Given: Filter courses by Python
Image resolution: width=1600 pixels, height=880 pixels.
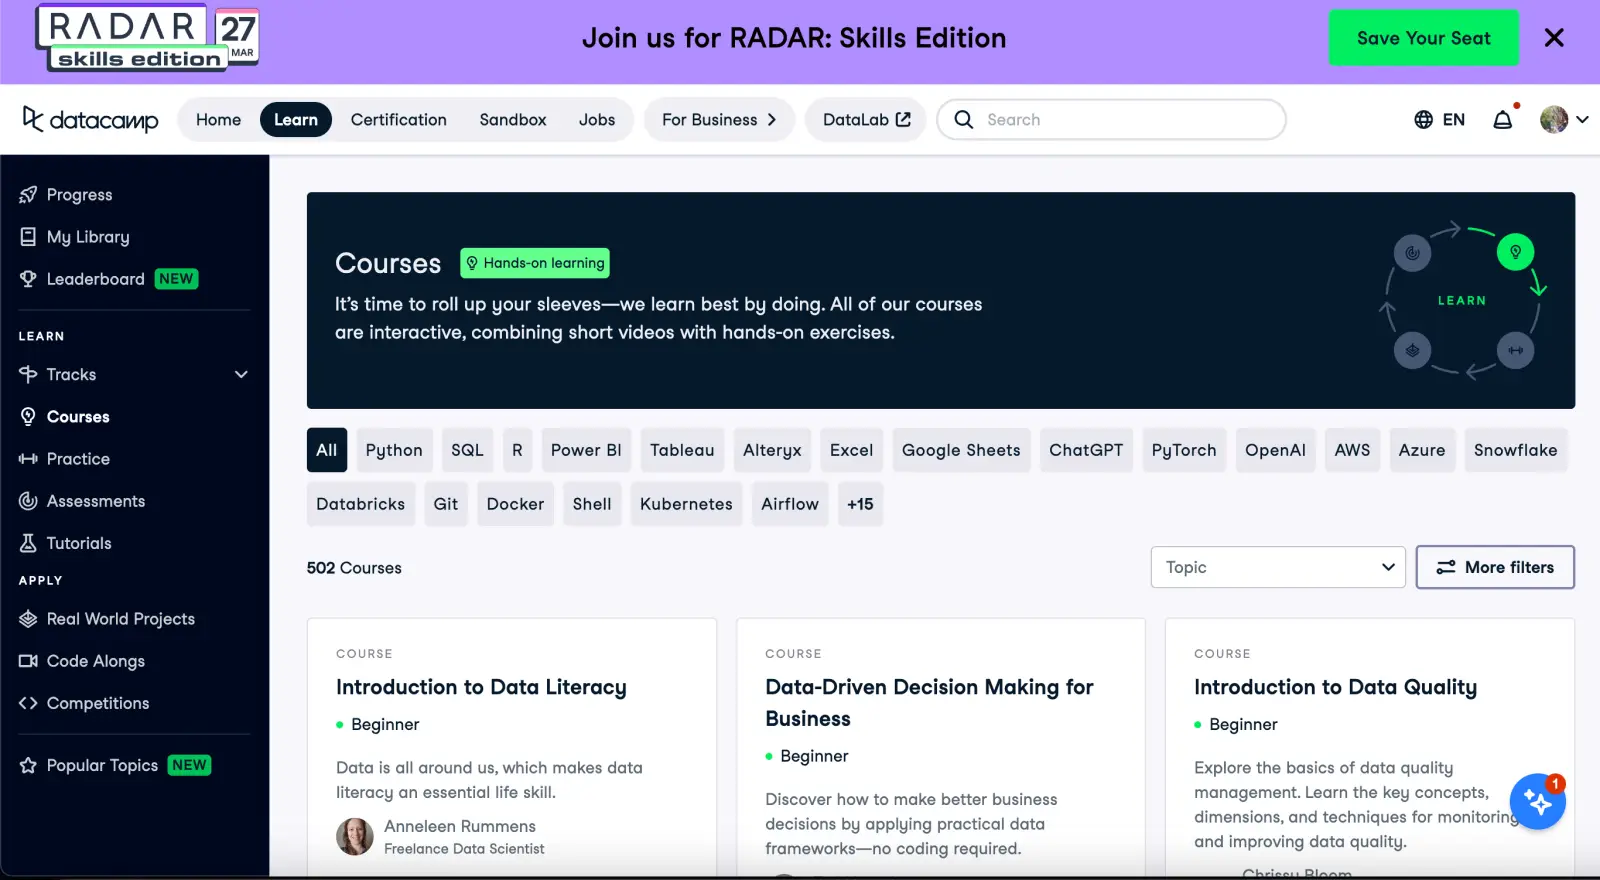Looking at the screenshot, I should click(x=394, y=450).
